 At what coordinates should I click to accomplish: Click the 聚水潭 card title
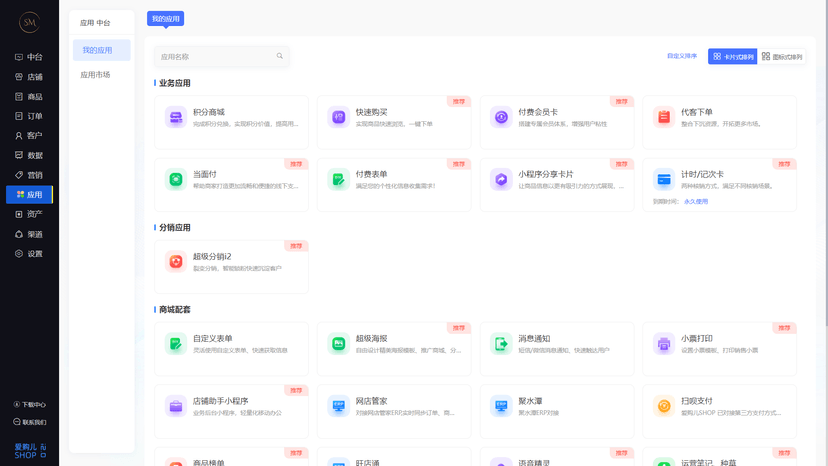click(x=530, y=400)
